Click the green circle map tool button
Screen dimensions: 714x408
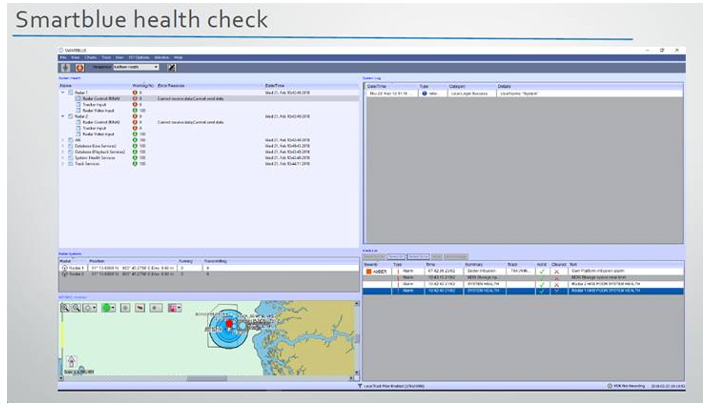tap(105, 308)
